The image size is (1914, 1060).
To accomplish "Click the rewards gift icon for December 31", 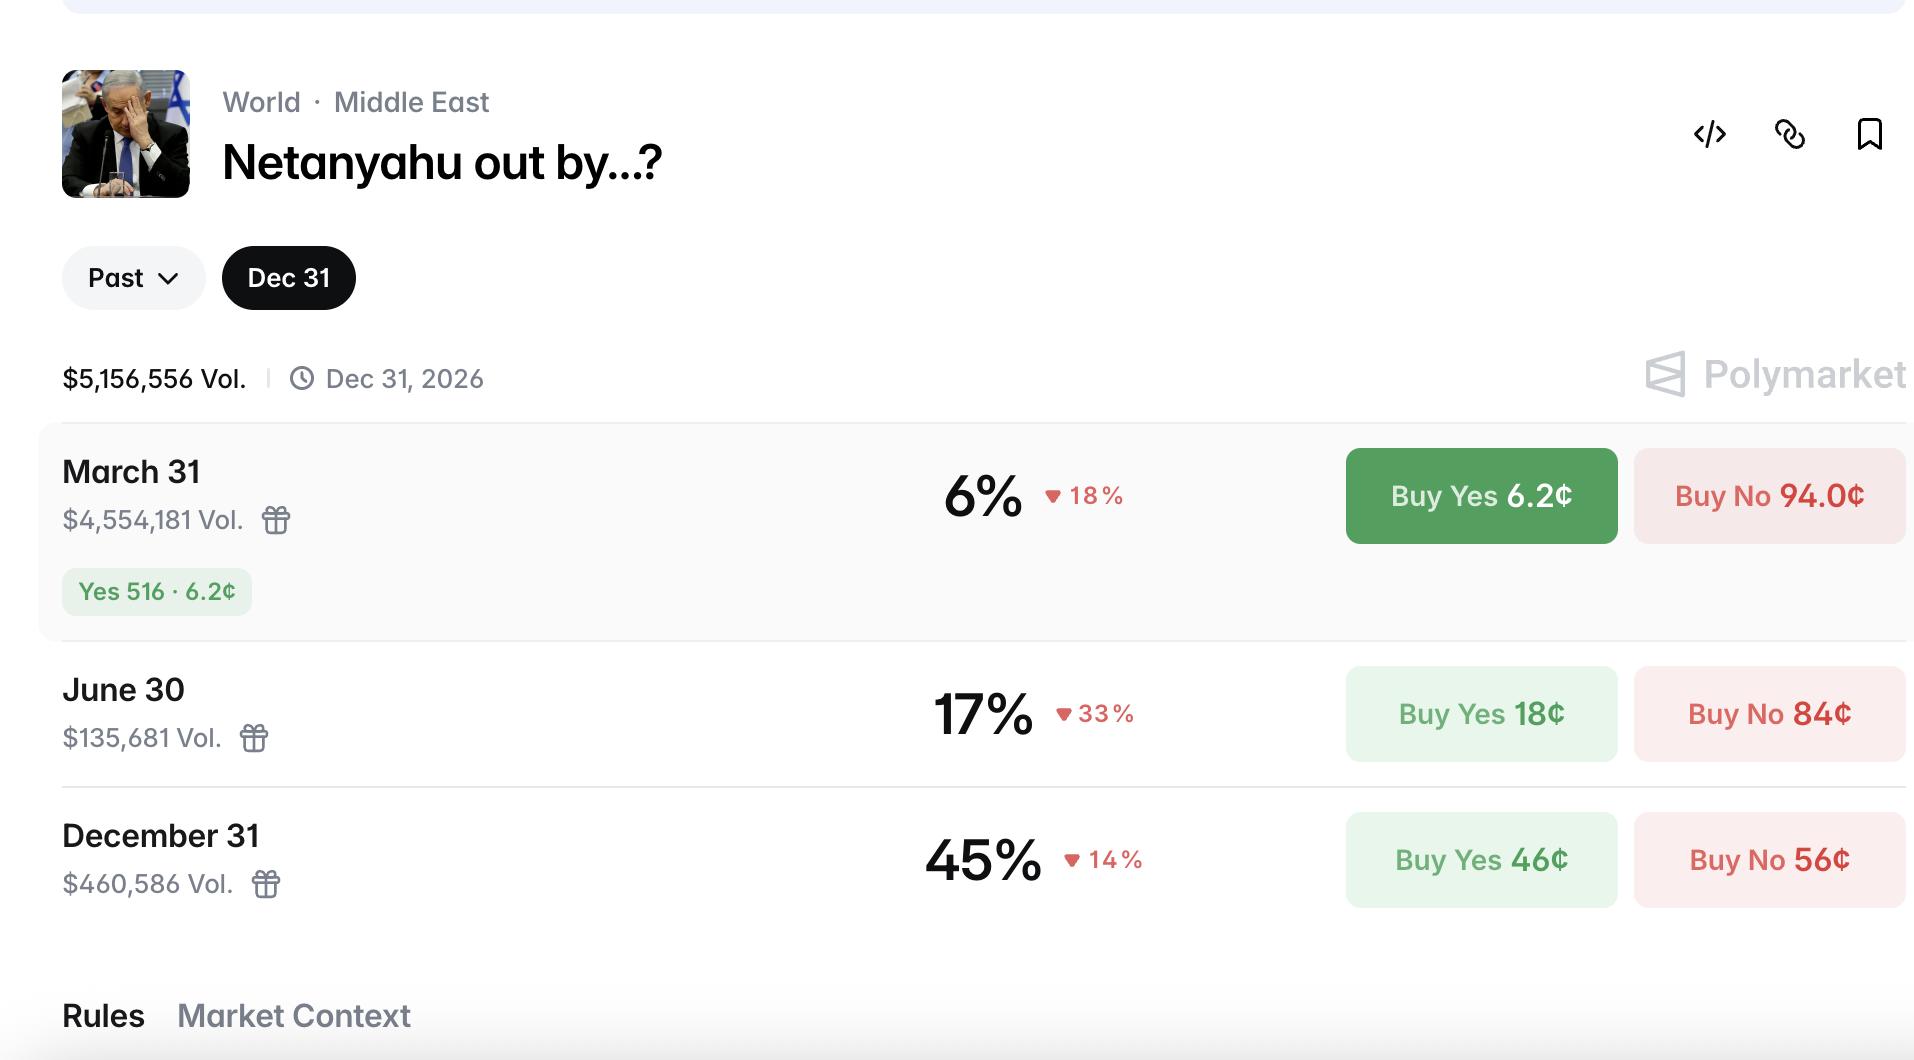I will tap(266, 884).
